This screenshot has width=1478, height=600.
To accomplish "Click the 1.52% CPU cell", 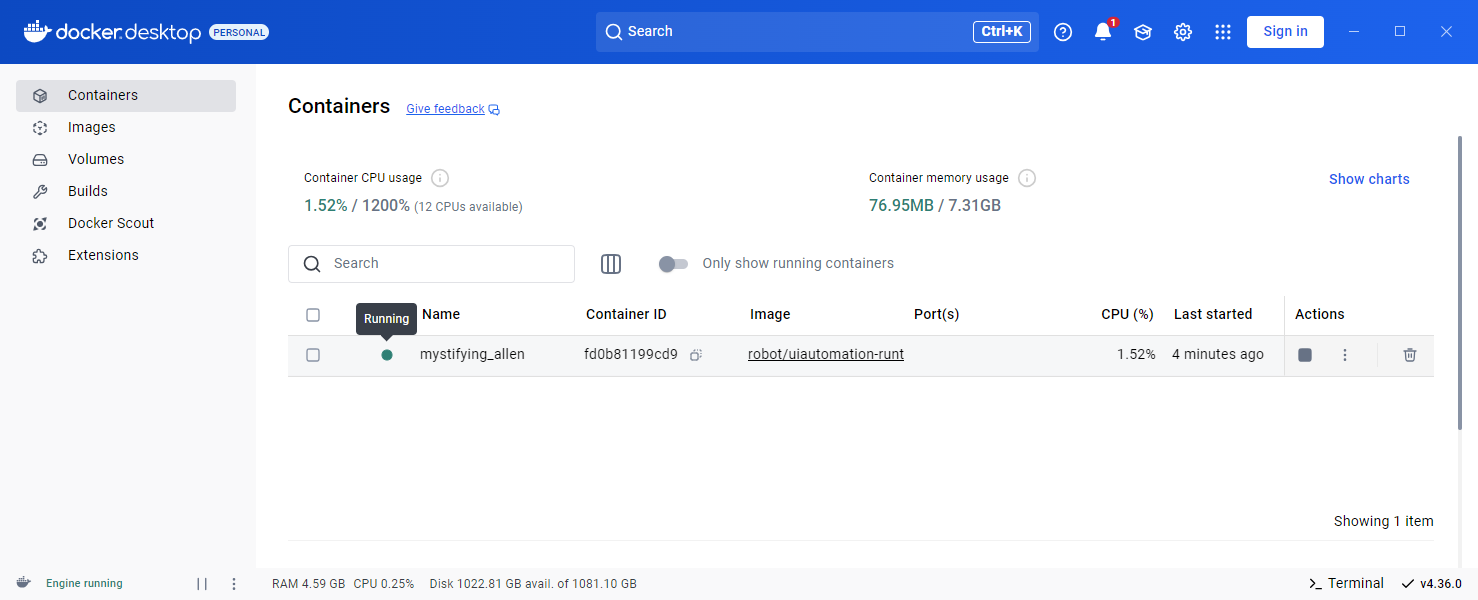I will click(1137, 354).
